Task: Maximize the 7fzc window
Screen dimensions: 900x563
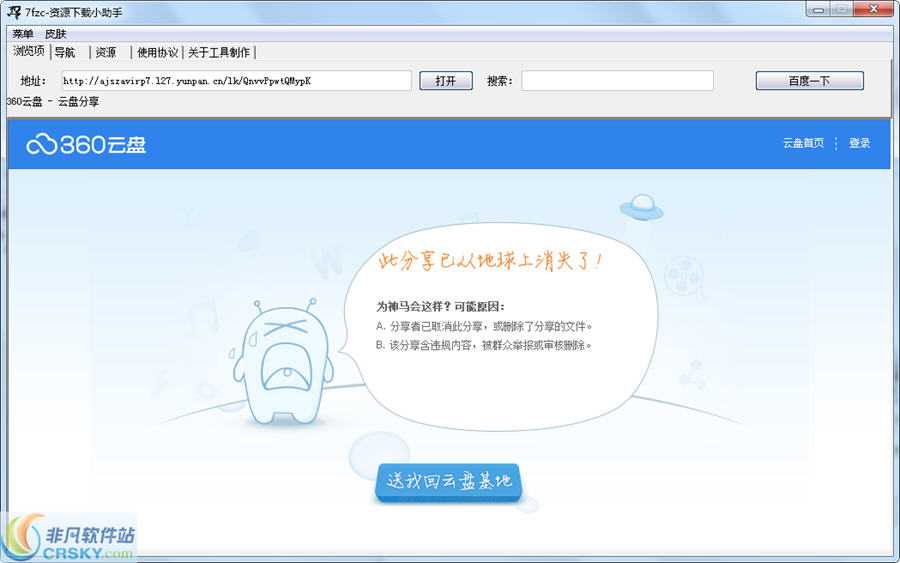Action: point(841,9)
